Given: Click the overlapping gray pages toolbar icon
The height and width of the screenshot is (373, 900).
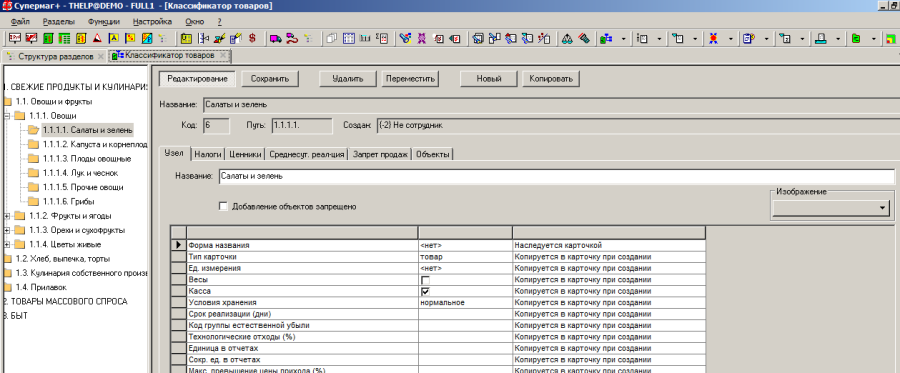Looking at the screenshot, I should click(331, 38).
